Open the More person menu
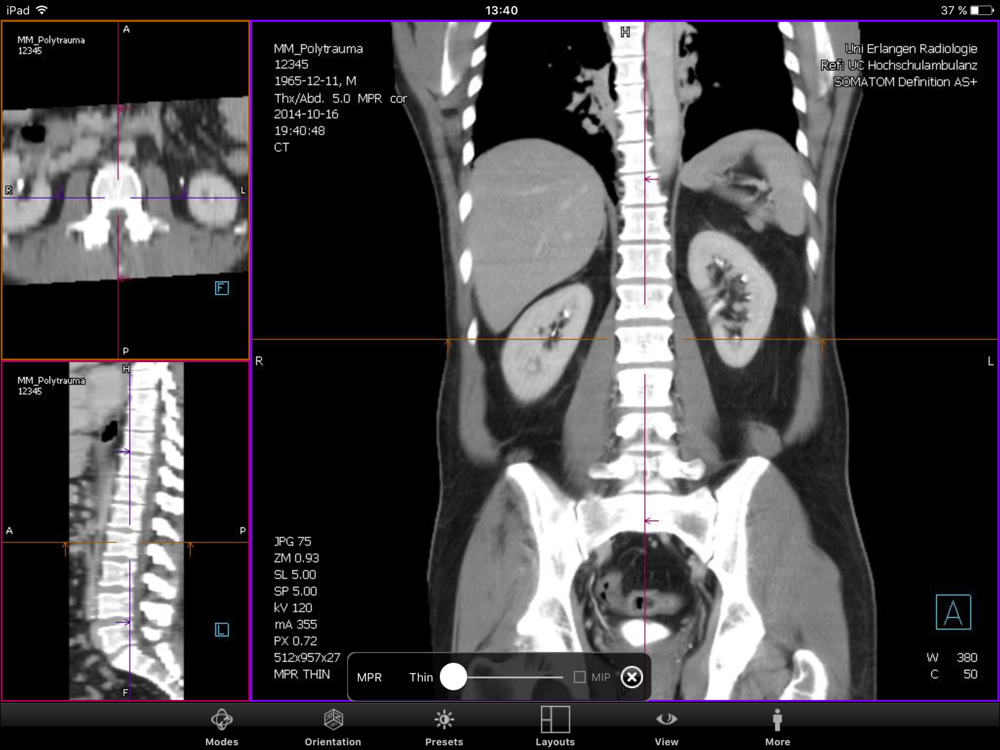This screenshot has width=1000, height=750. click(x=777, y=728)
